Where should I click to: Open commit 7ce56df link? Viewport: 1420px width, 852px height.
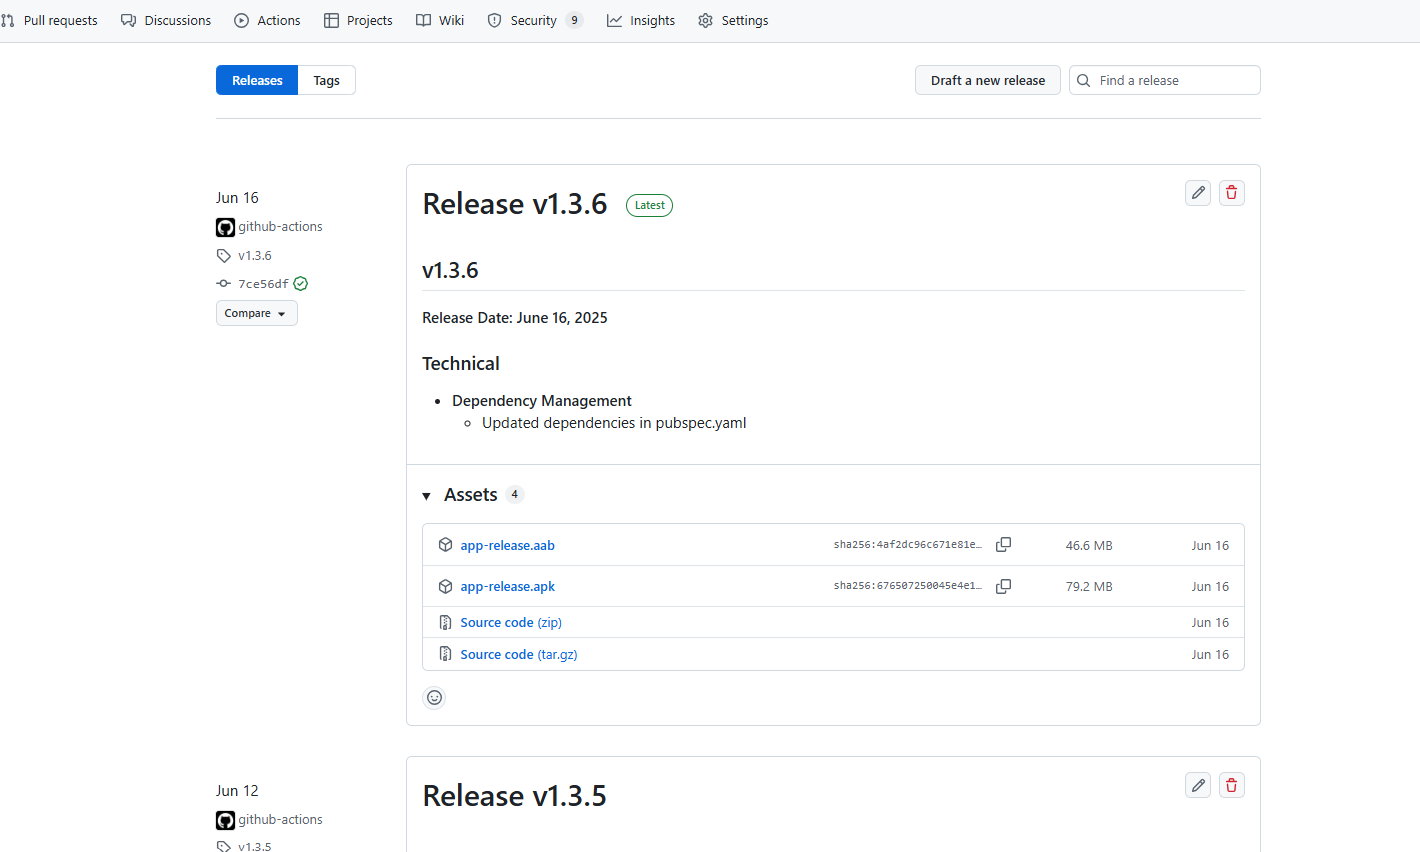click(x=263, y=284)
